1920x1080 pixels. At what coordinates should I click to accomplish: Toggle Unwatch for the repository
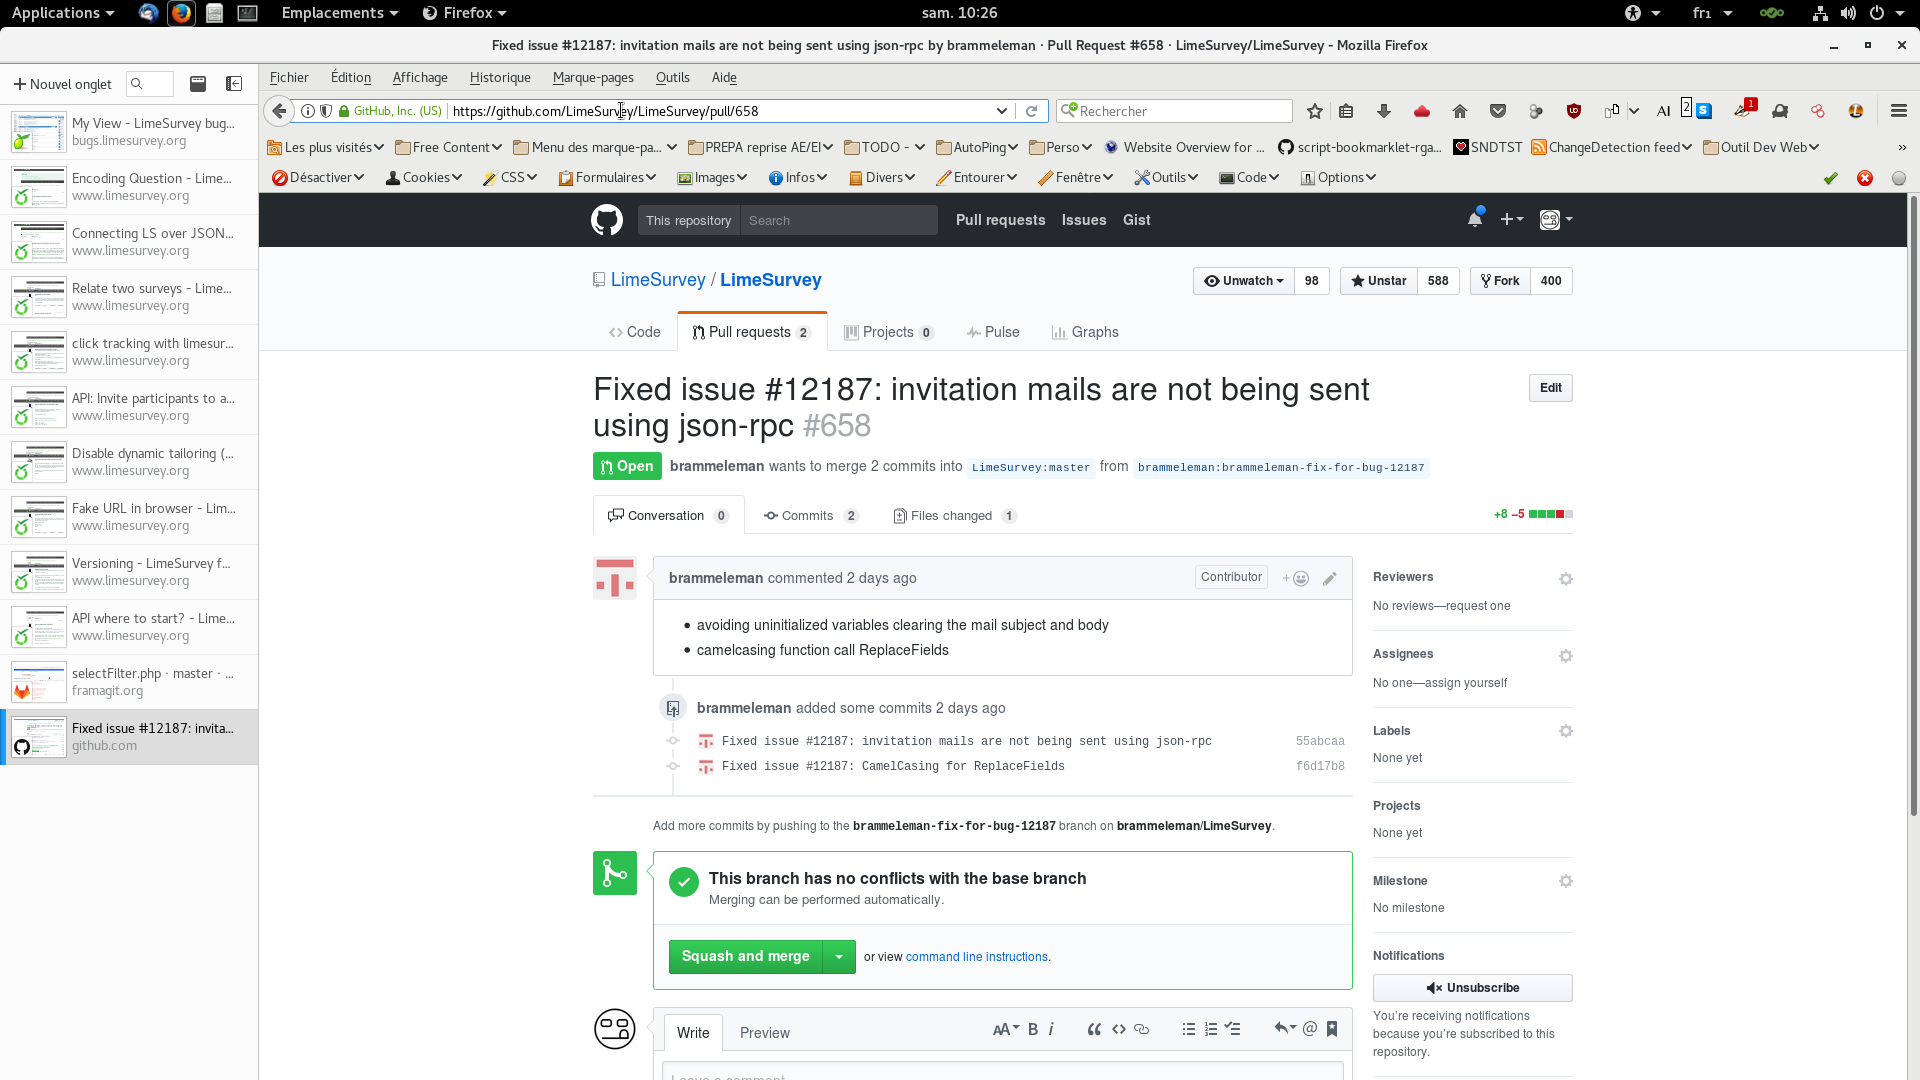[1243, 281]
